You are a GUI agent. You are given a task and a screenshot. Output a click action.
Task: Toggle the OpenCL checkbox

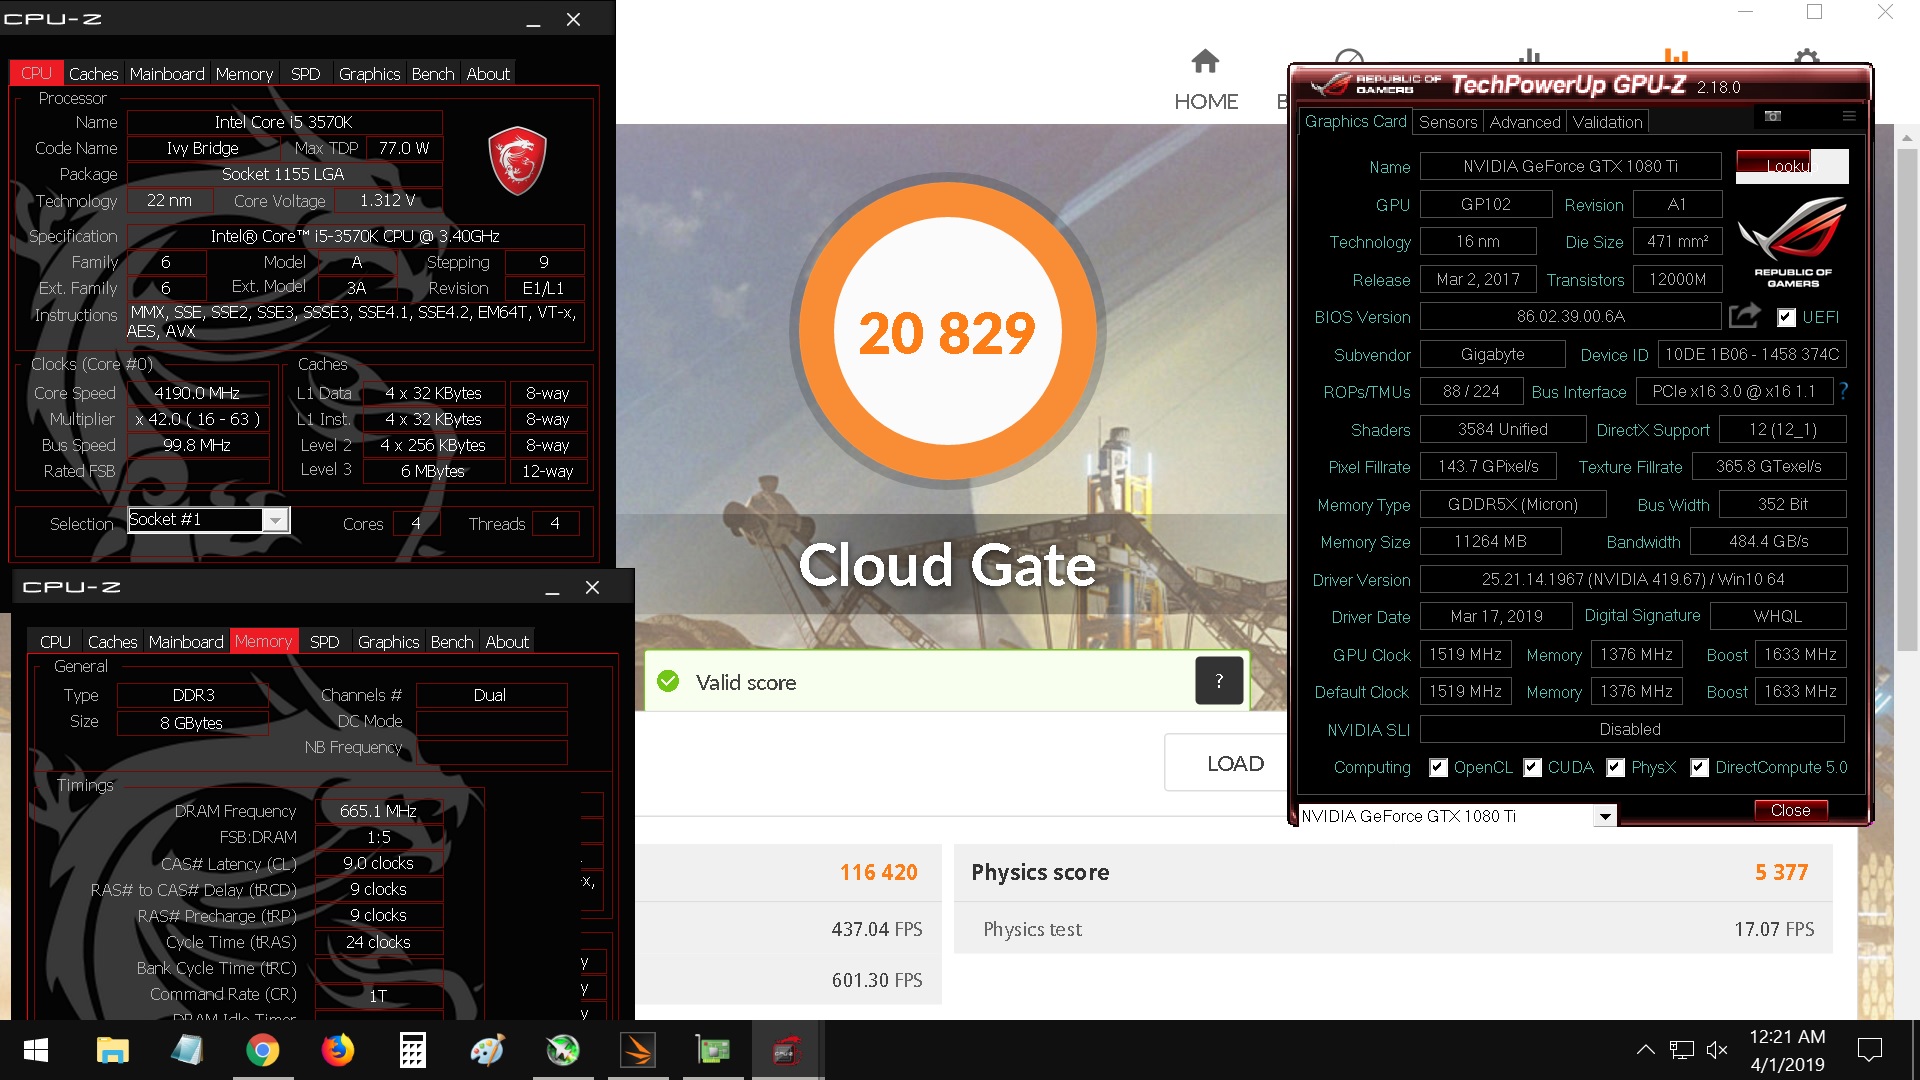tap(1438, 767)
